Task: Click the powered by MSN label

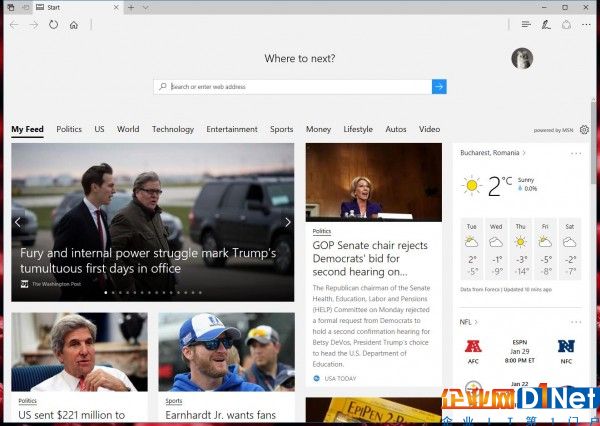Action: (x=553, y=130)
